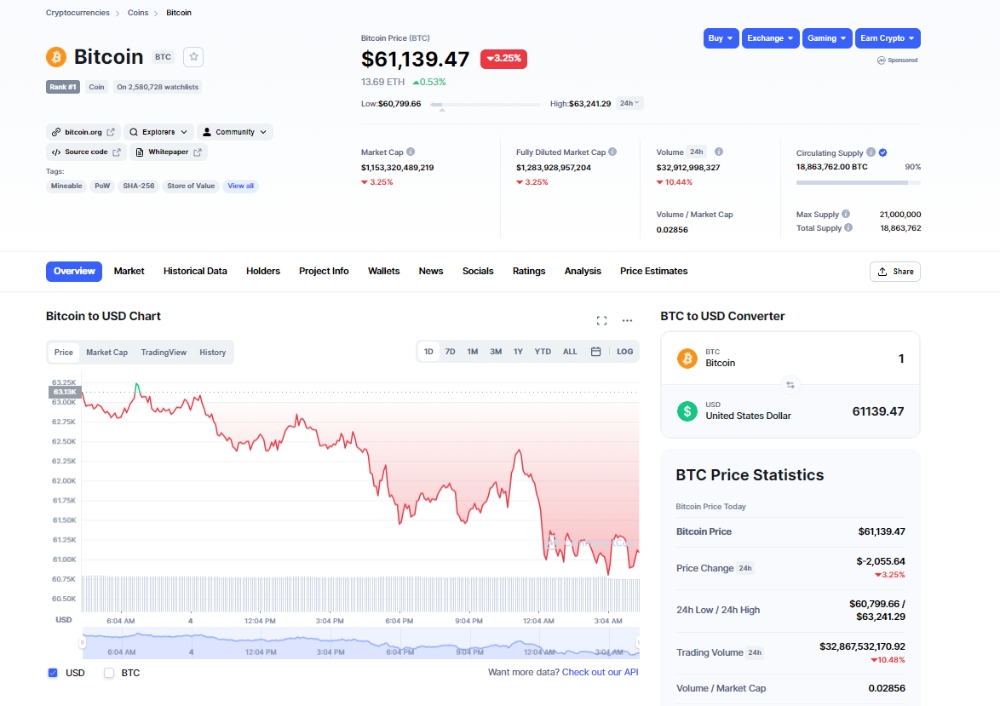Switch to the Market tab
Screen dimensions: 1000x706
[129, 271]
